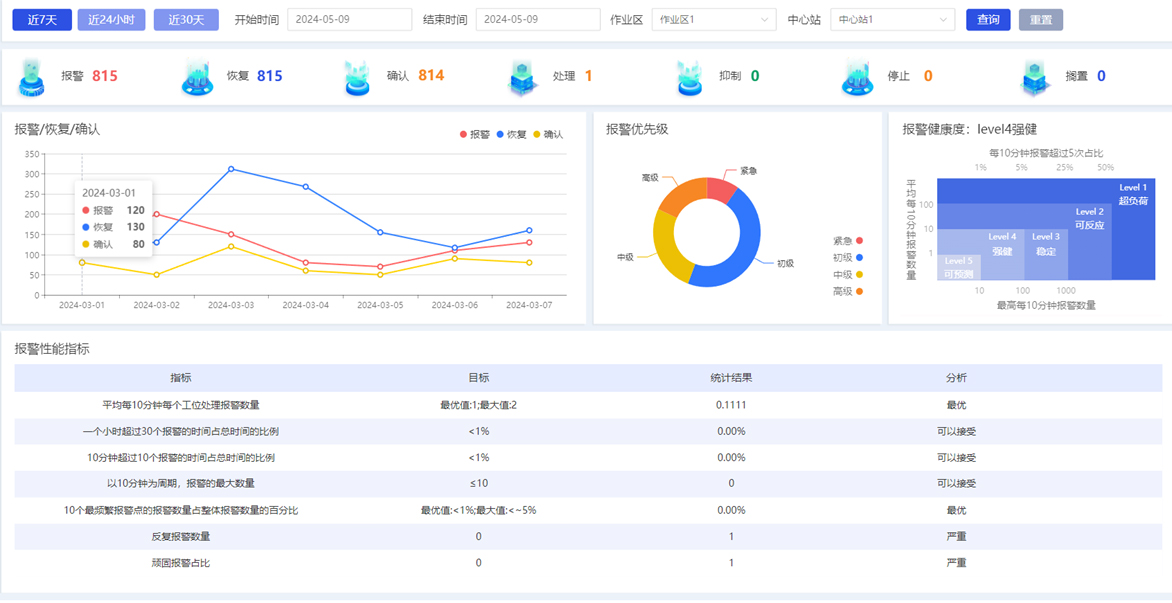Viewport: 1172px width, 603px height.
Task: Expand the 中心站 dropdown
Action: 892,20
